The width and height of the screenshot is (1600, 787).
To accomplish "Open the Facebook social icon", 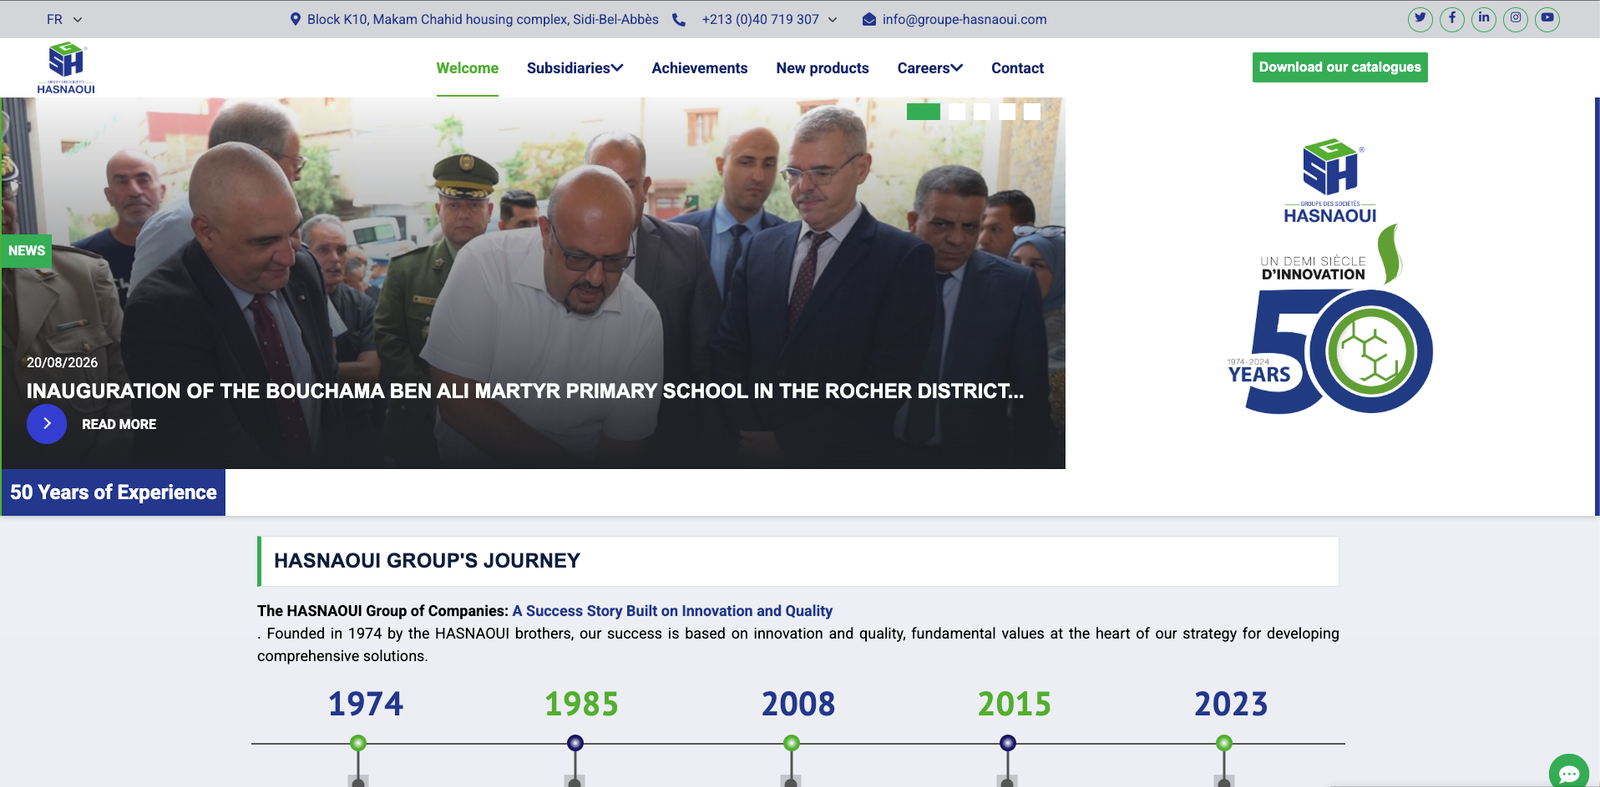I will (1452, 19).
